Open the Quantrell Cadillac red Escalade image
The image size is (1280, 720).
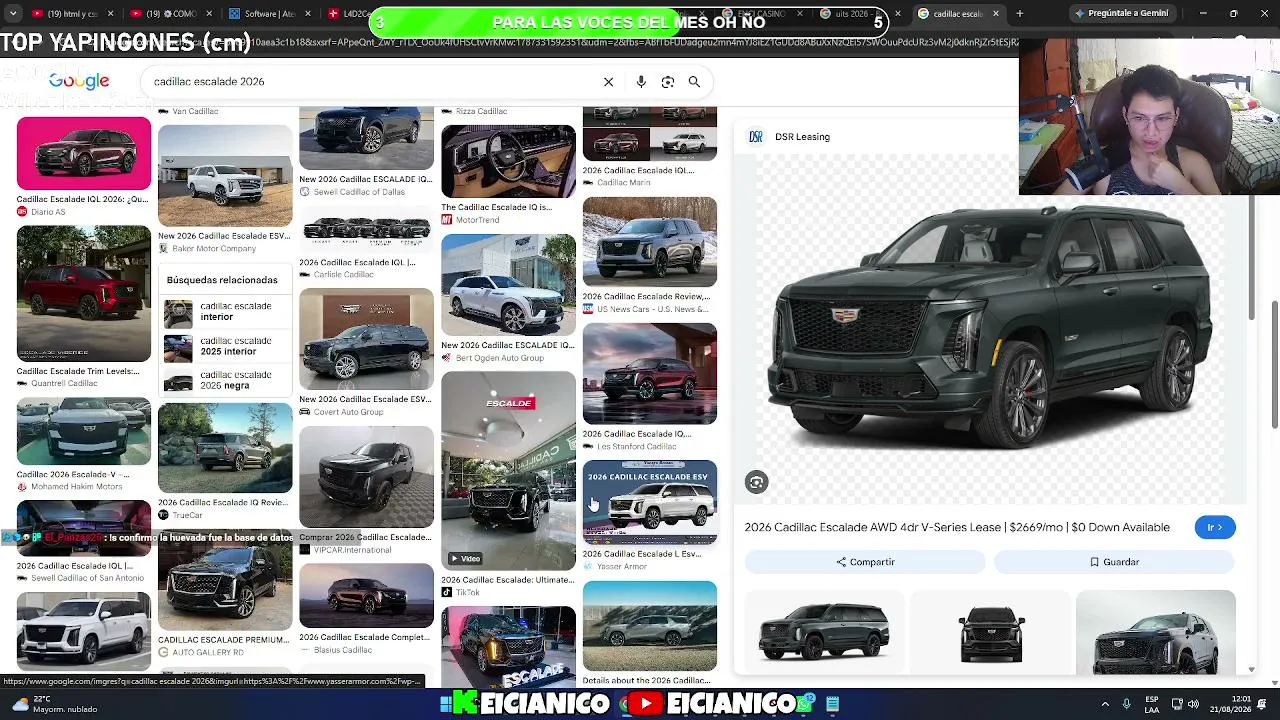point(84,294)
